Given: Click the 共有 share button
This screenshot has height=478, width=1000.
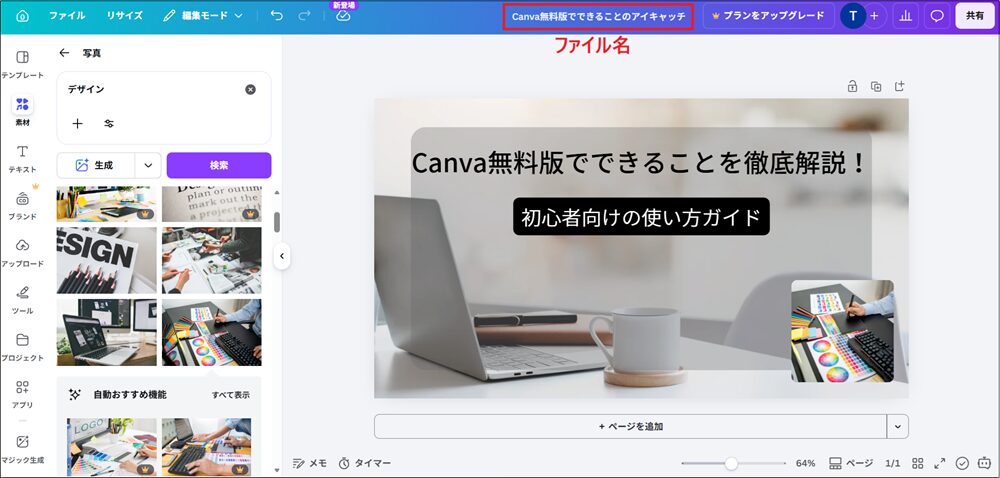Looking at the screenshot, I should [x=974, y=16].
